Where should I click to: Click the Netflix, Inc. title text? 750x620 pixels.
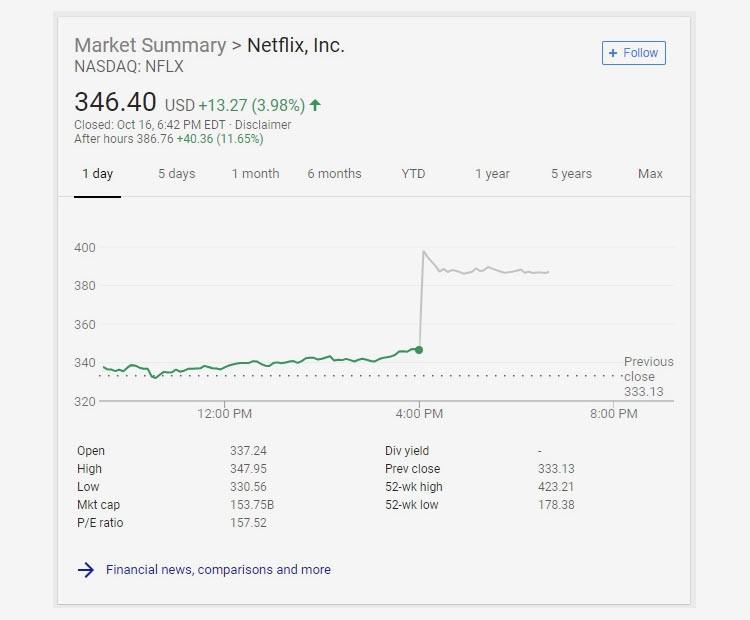pos(296,46)
